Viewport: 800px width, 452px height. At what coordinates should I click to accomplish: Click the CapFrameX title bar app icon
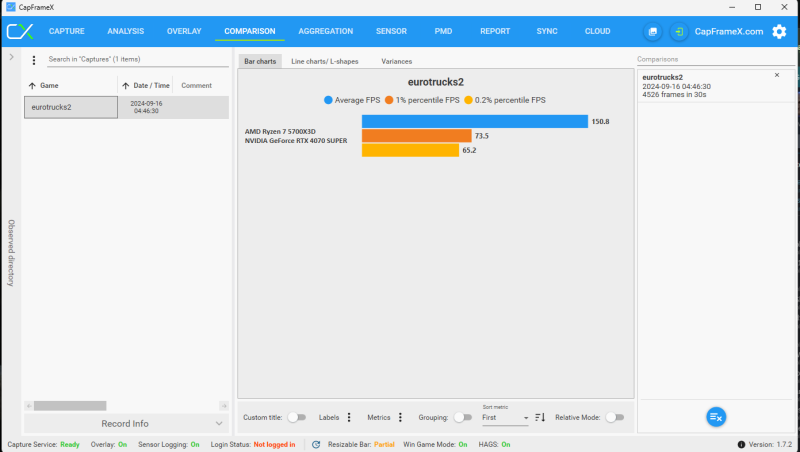click(11, 7)
